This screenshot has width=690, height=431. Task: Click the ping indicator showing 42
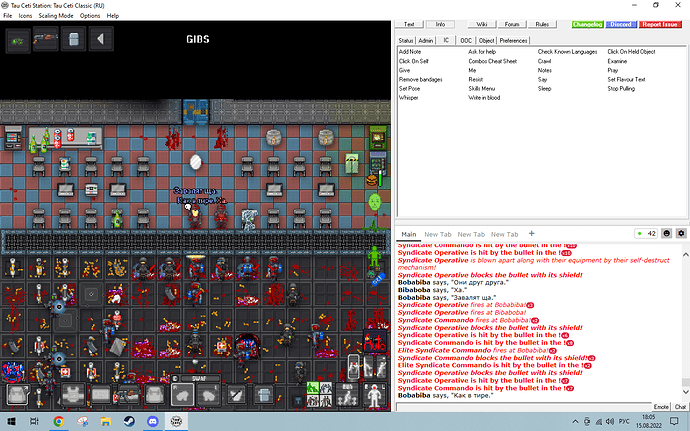(x=646, y=233)
